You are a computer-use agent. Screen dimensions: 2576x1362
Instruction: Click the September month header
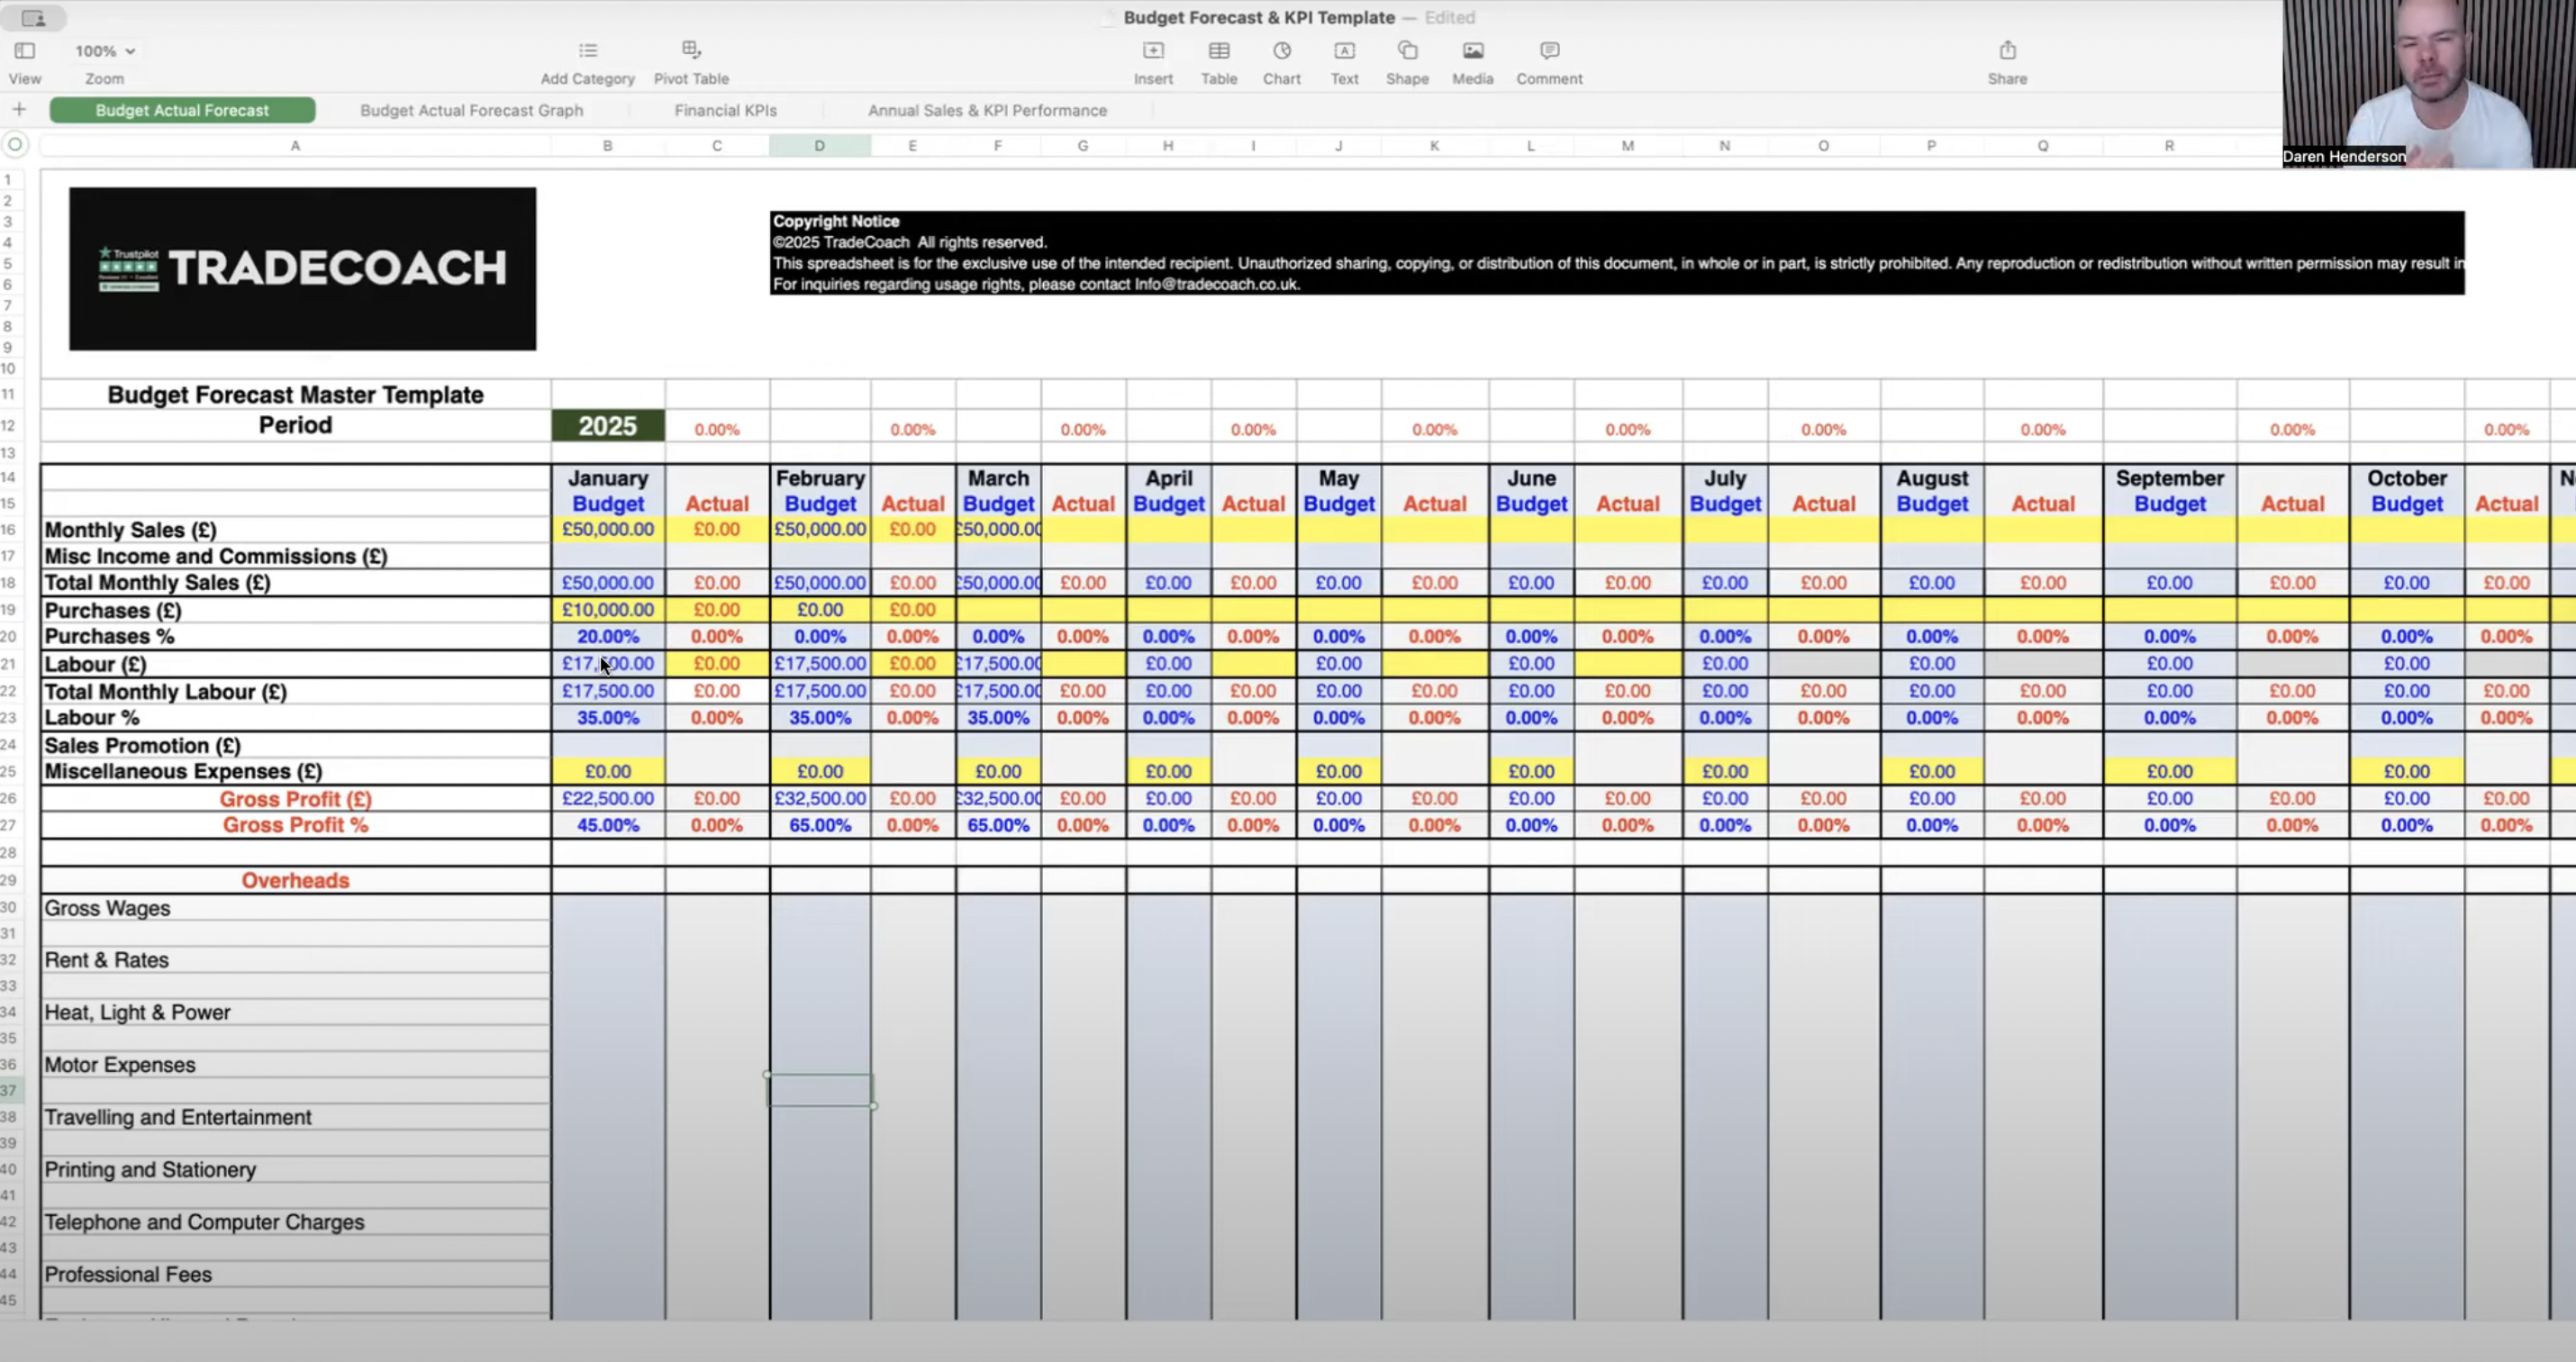point(2169,478)
